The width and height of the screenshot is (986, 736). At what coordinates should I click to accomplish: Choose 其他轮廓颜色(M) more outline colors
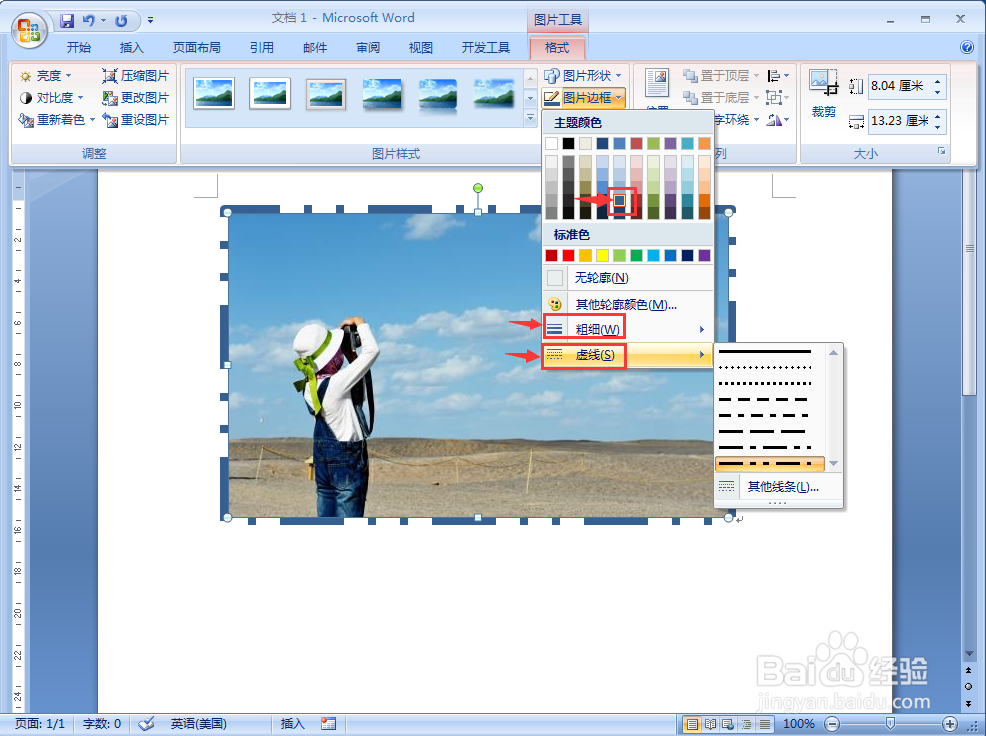[x=628, y=304]
